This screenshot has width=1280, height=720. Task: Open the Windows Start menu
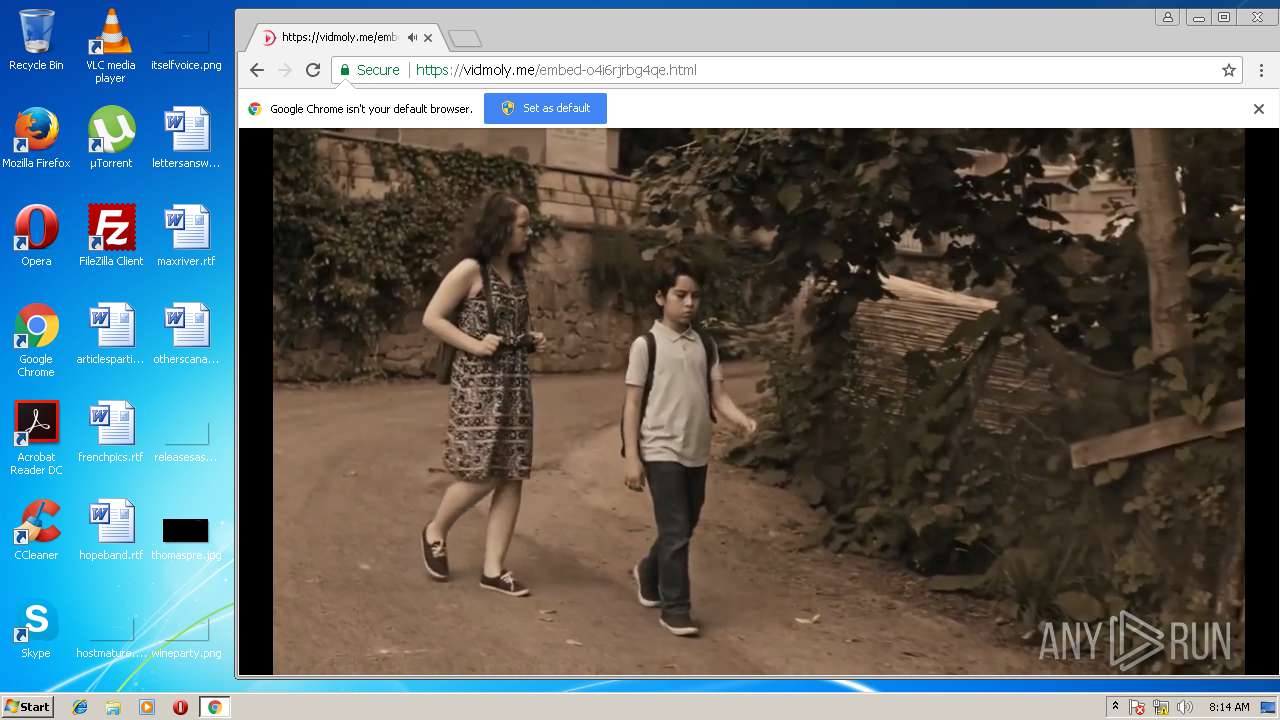(x=27, y=707)
